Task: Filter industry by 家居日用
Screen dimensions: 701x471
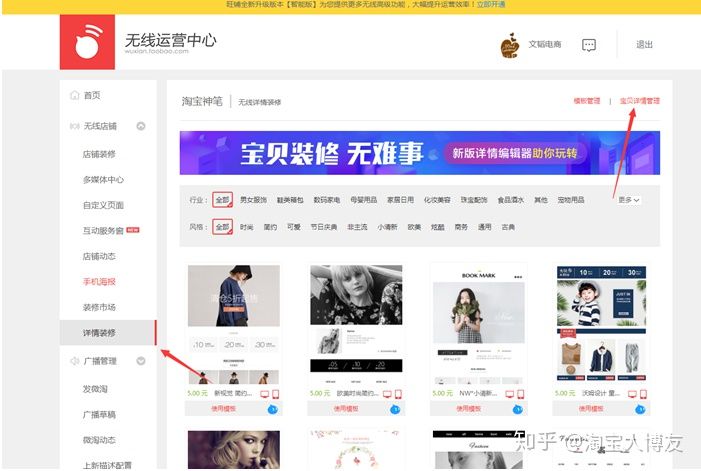Action: coord(400,200)
